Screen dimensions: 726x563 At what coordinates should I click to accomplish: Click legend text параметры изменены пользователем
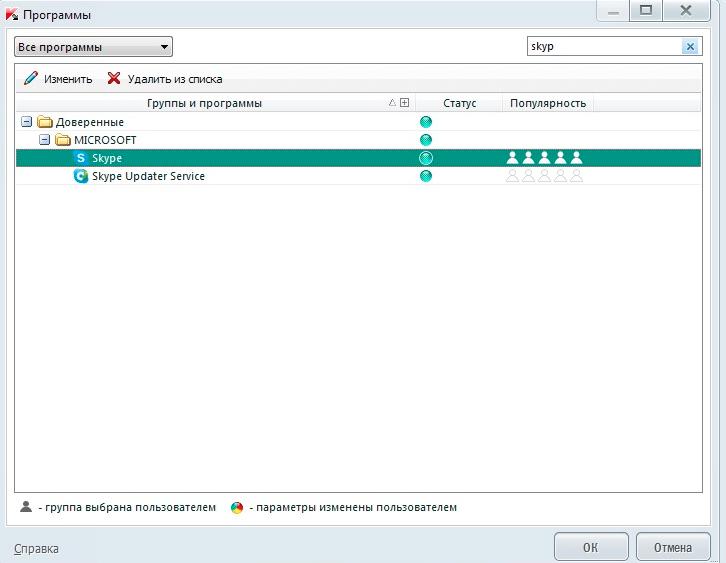click(x=357, y=507)
